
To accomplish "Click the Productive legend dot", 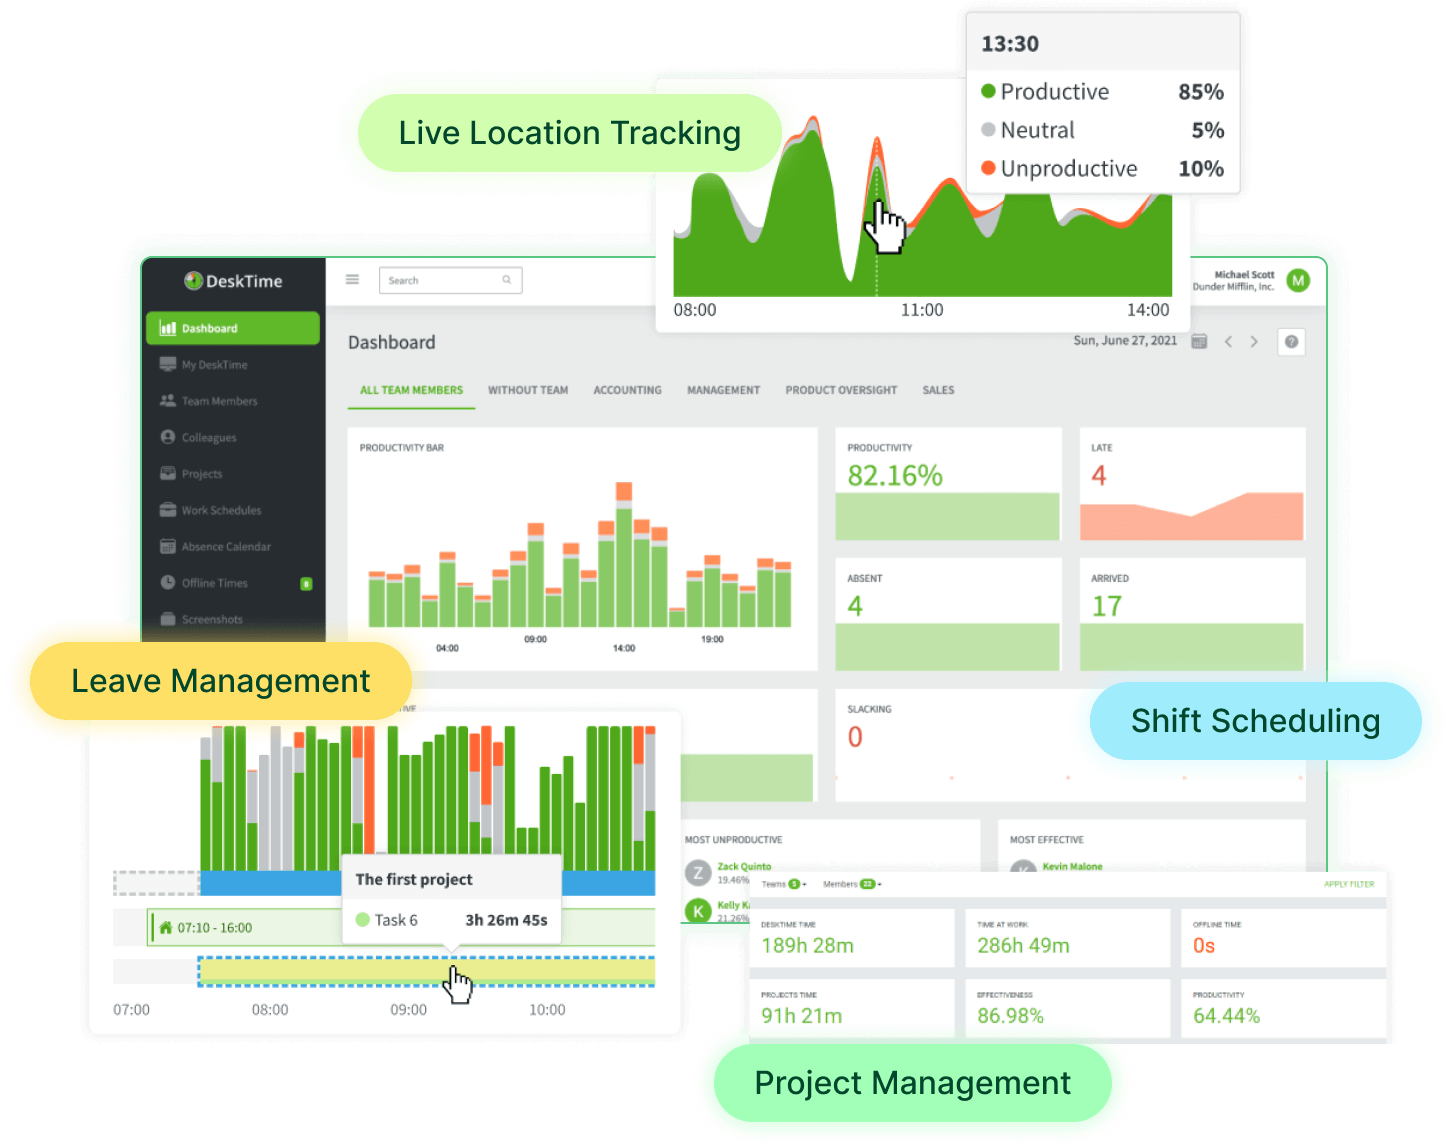I will 988,91.
